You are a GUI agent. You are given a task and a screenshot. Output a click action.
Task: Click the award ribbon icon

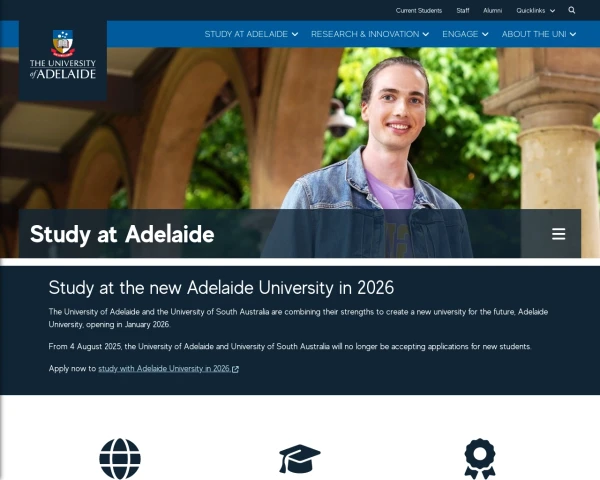(x=480, y=459)
